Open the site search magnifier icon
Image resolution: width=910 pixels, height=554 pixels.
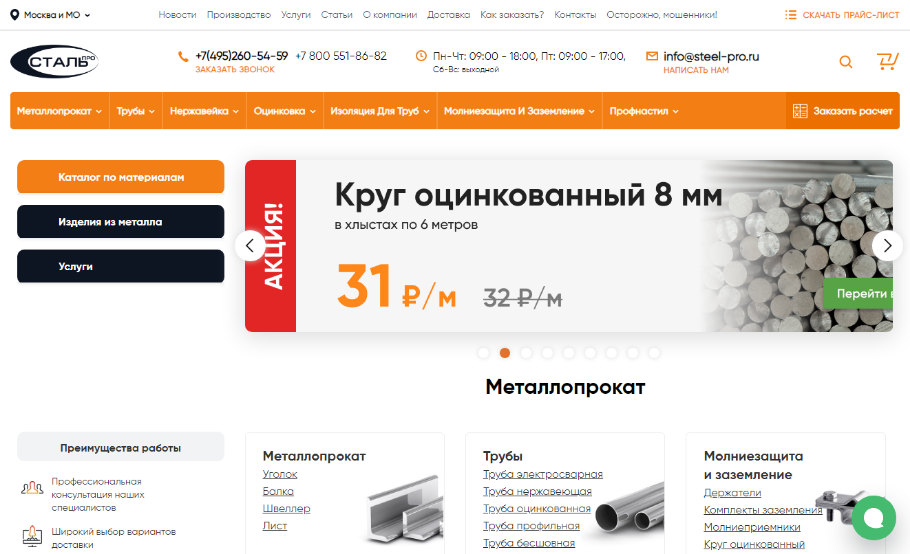(846, 61)
